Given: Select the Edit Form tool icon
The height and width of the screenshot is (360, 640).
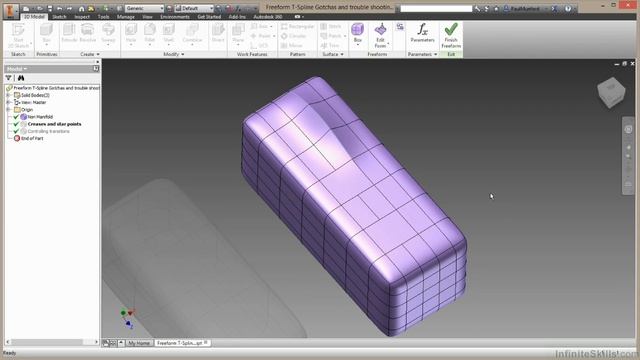Looking at the screenshot, I should 380,29.
